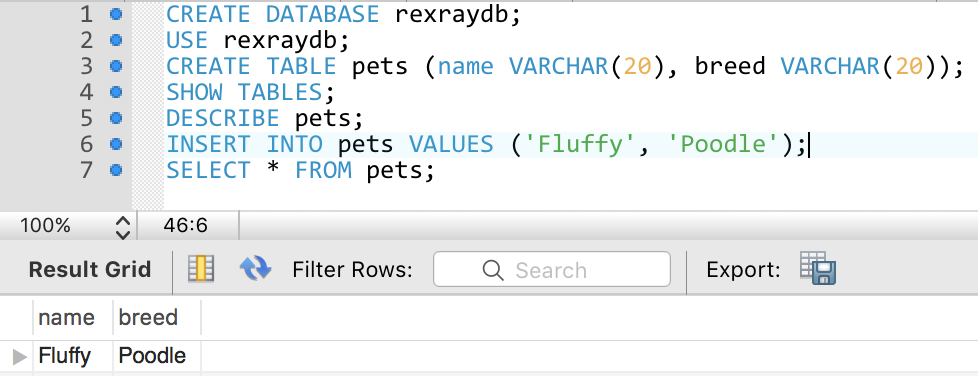Toggle breakpoint dot on line 6
This screenshot has height=376, width=978.
tap(115, 144)
